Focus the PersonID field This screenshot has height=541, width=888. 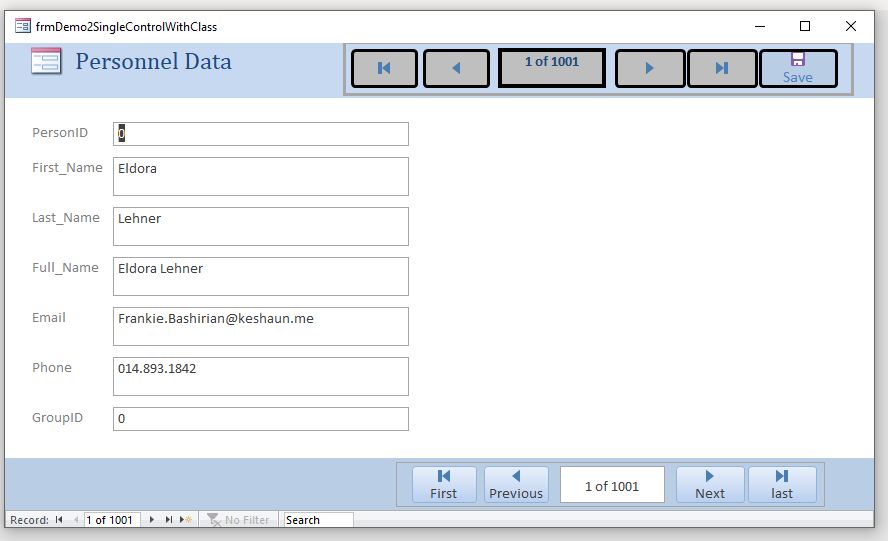(x=261, y=134)
